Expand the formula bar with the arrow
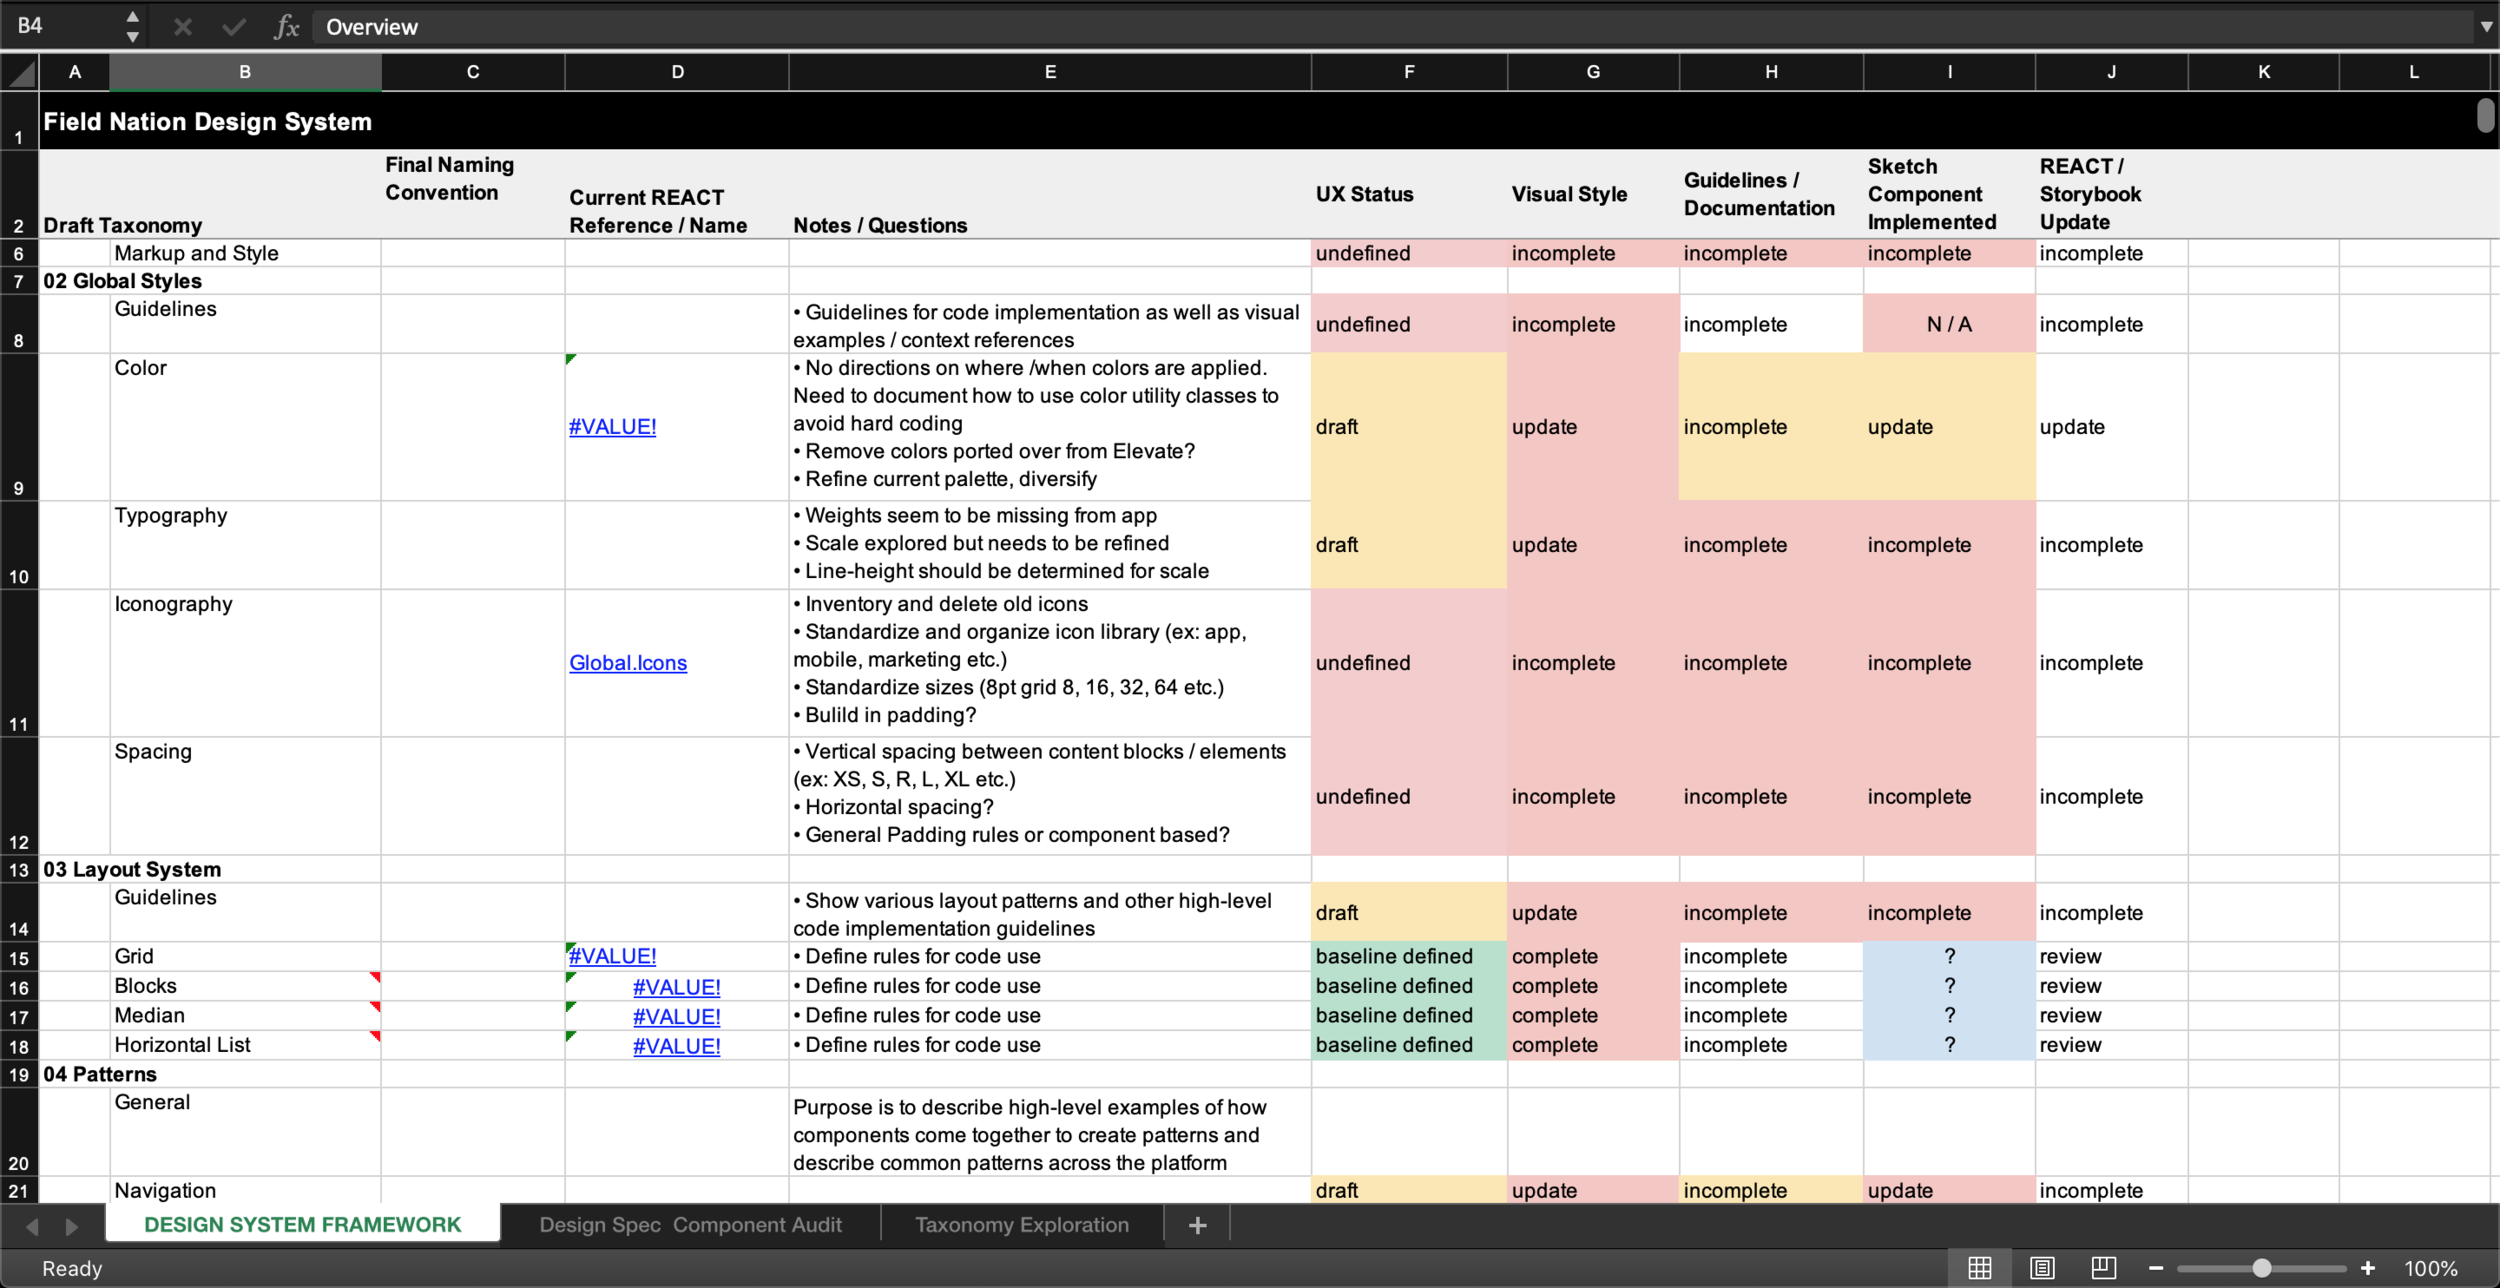 tap(2485, 27)
